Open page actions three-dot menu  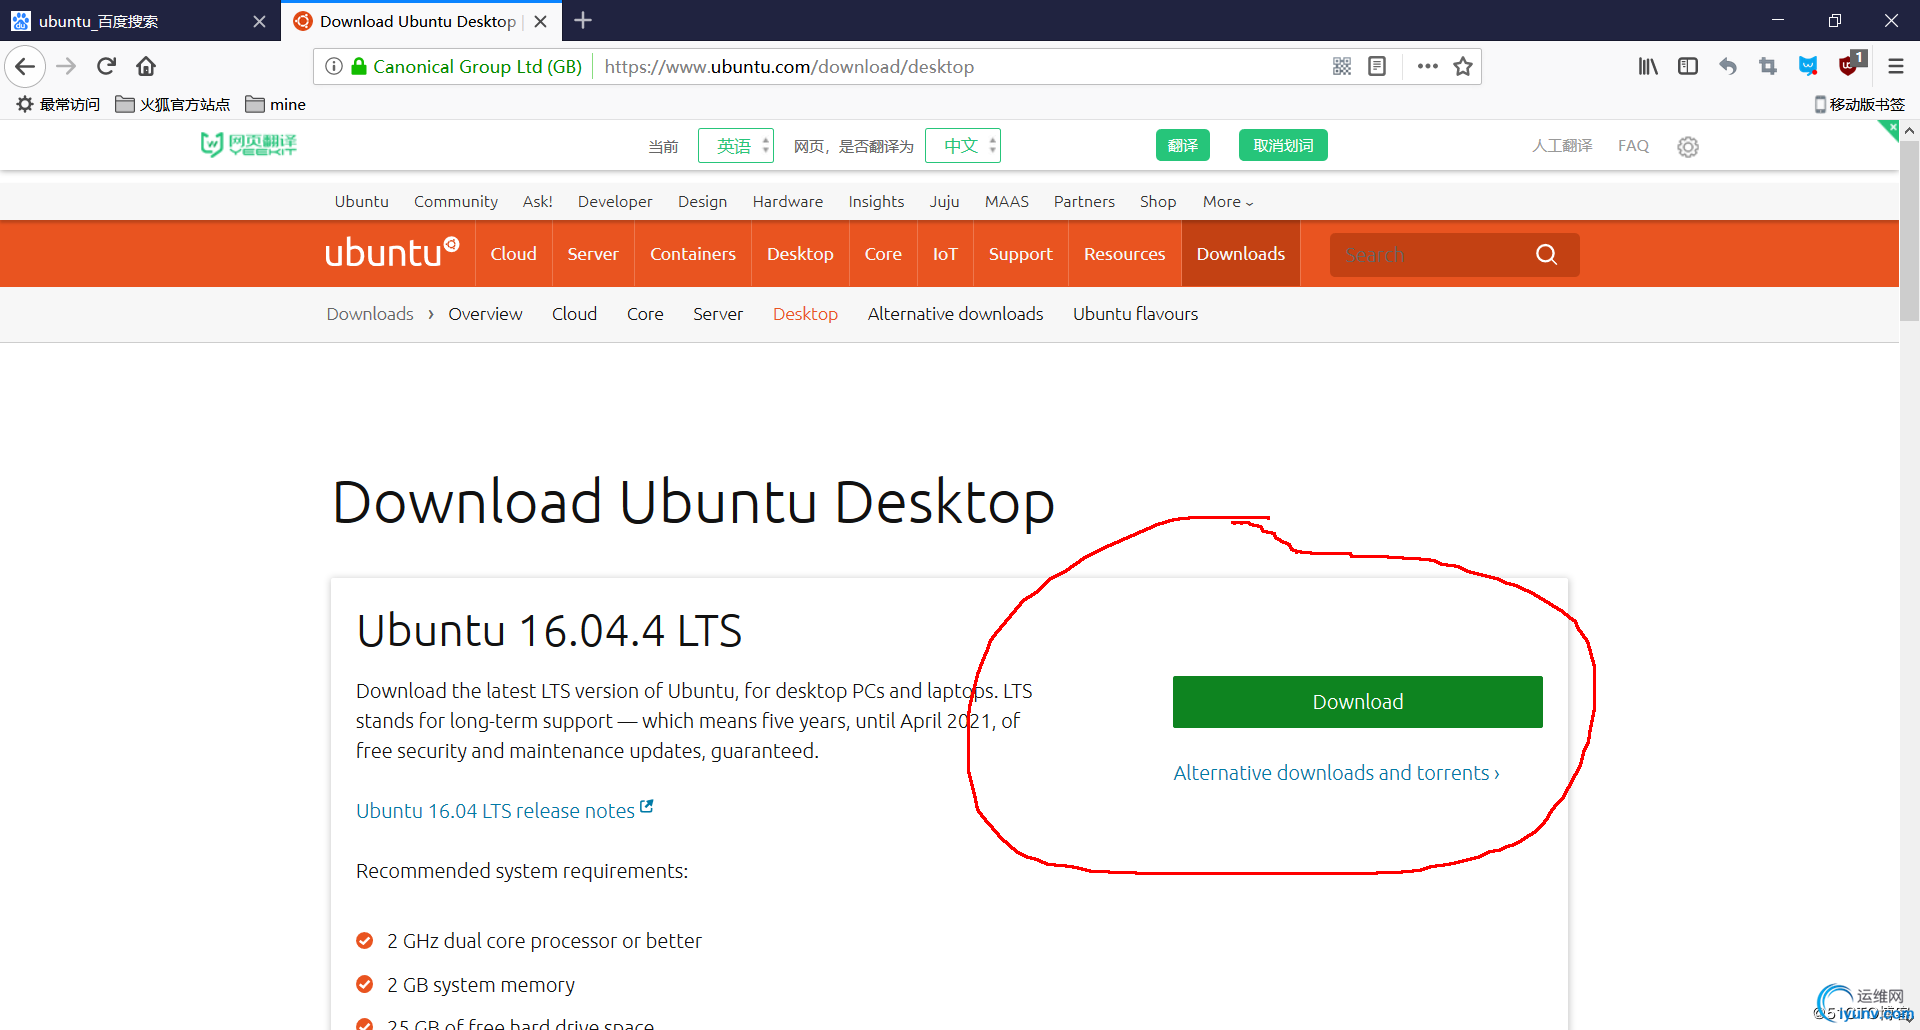point(1428,66)
